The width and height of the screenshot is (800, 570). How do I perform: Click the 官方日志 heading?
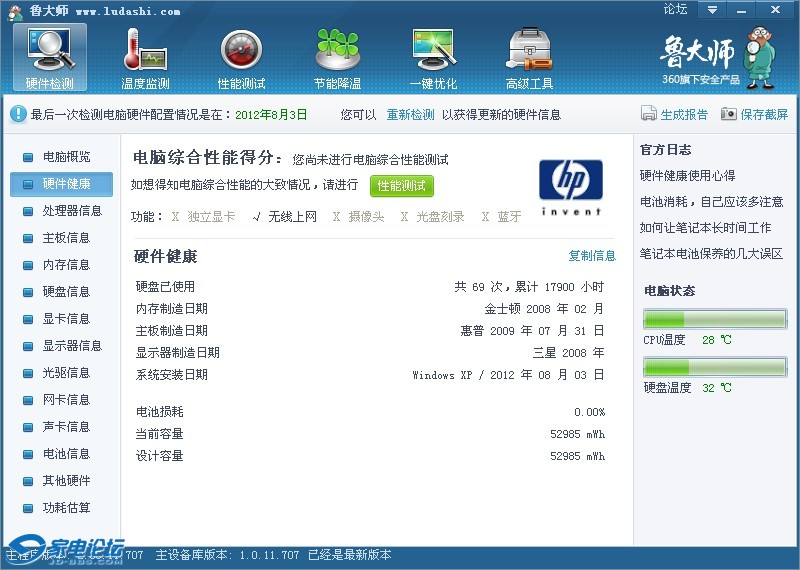[x=665, y=150]
